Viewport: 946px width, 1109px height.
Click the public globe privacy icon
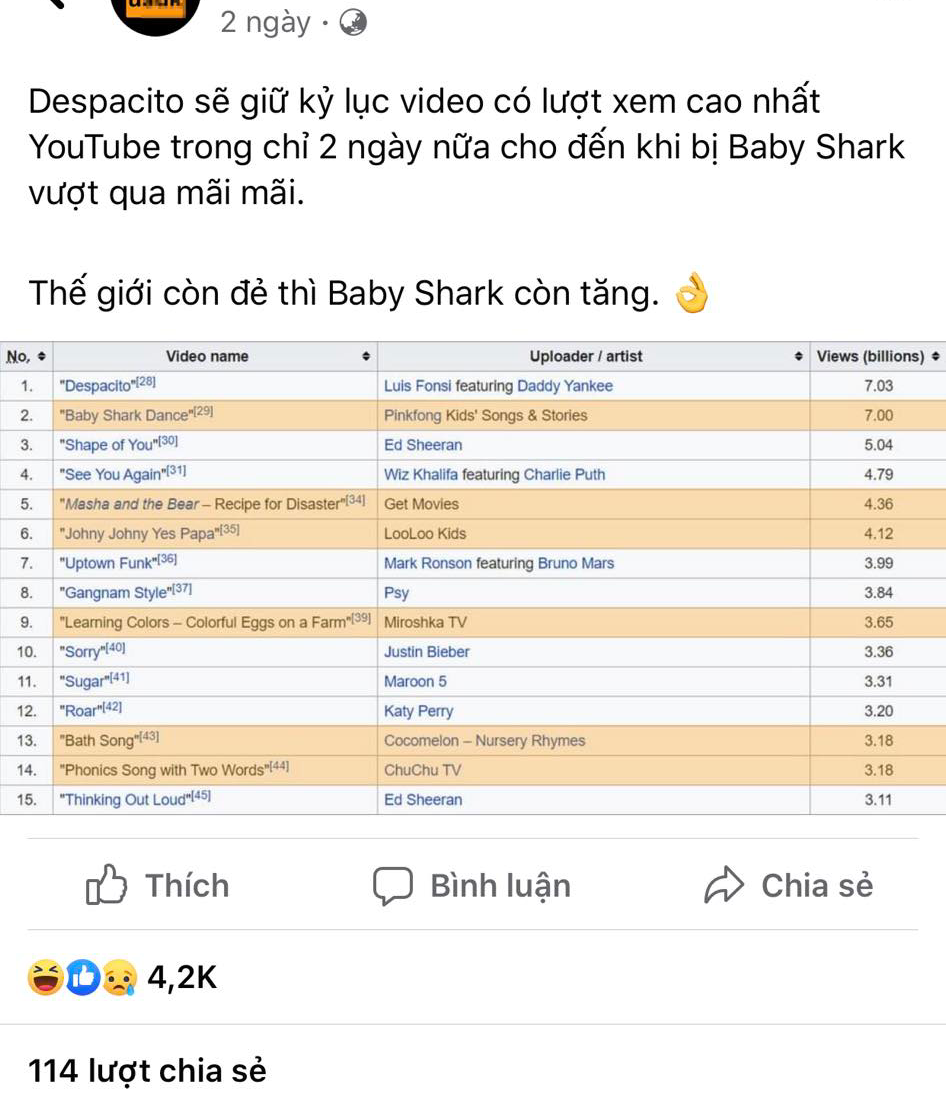[353, 23]
